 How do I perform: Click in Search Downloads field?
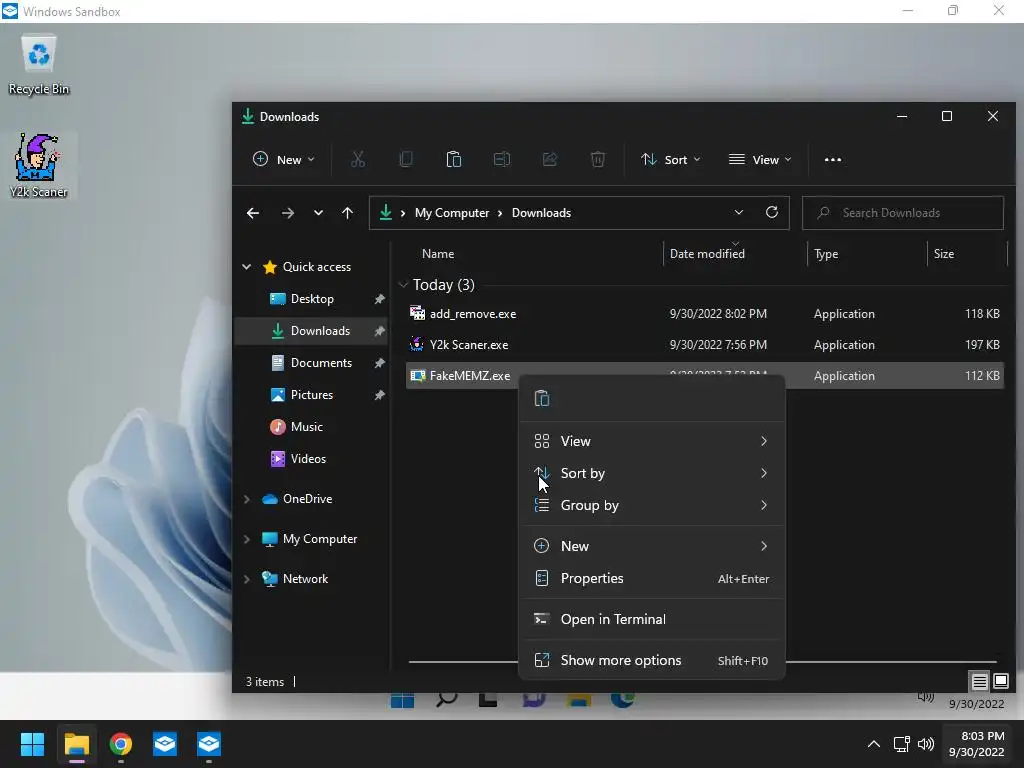click(903, 213)
